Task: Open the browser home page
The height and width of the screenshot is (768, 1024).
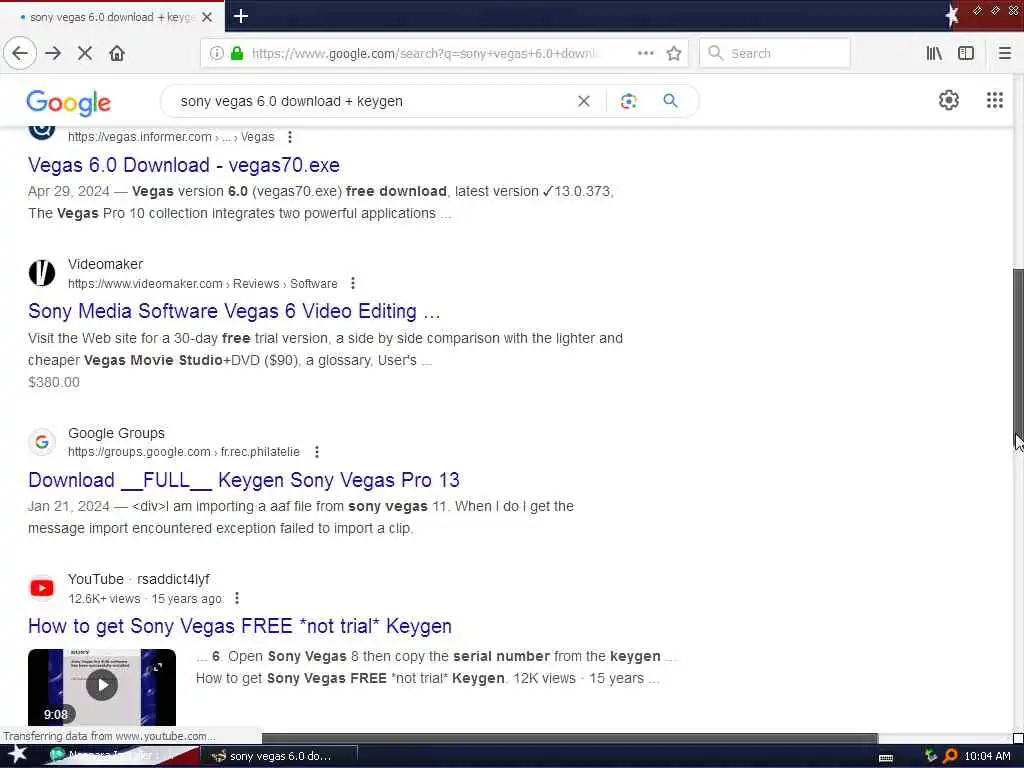Action: point(117,53)
